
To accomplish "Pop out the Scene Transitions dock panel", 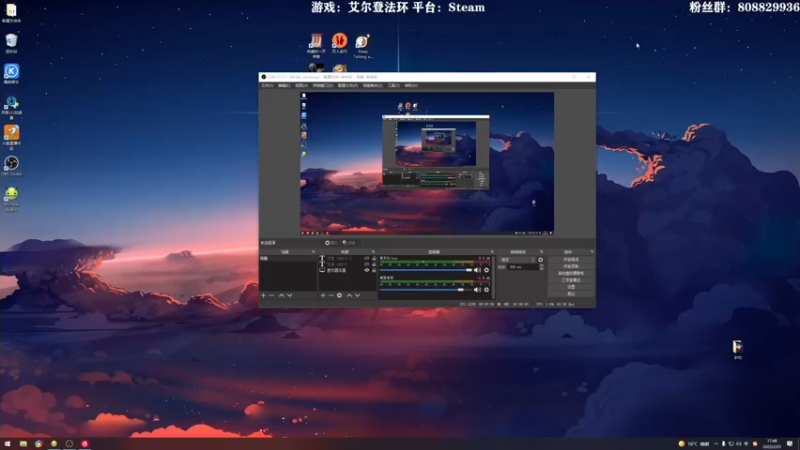I will 542,252.
